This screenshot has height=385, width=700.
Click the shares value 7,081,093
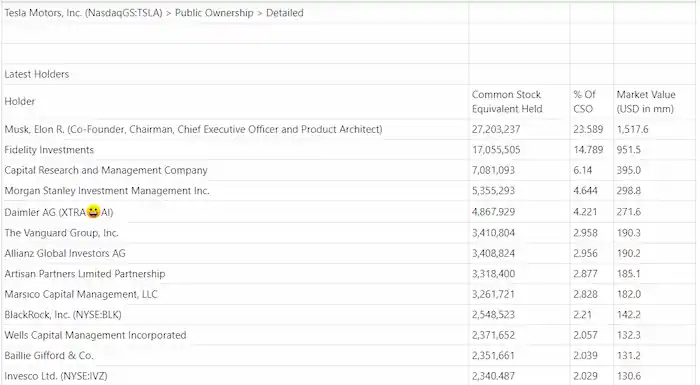tap(493, 170)
